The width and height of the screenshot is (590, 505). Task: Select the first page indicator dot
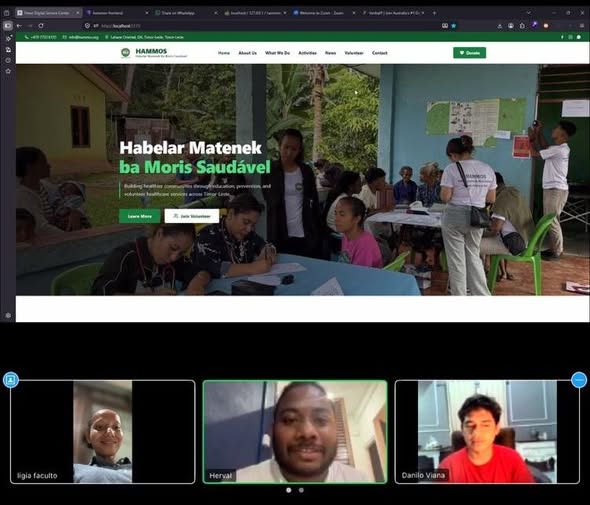coord(289,490)
